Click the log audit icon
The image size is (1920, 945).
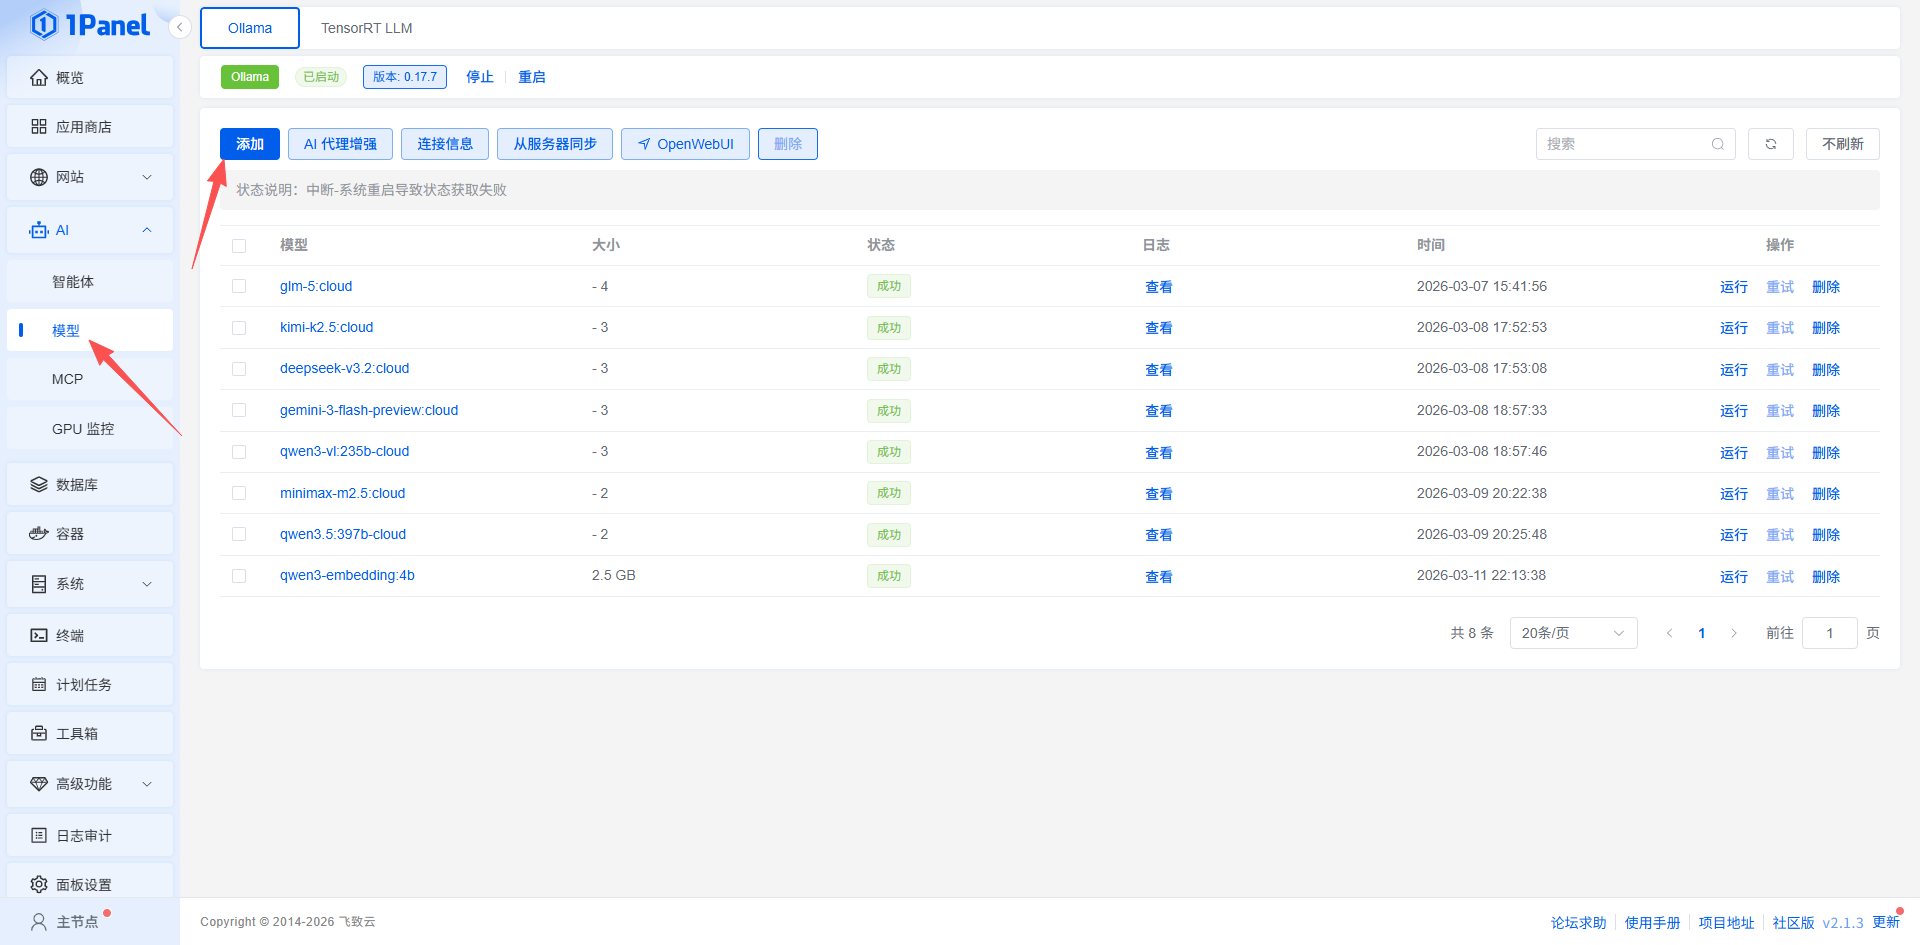pyautogui.click(x=39, y=836)
